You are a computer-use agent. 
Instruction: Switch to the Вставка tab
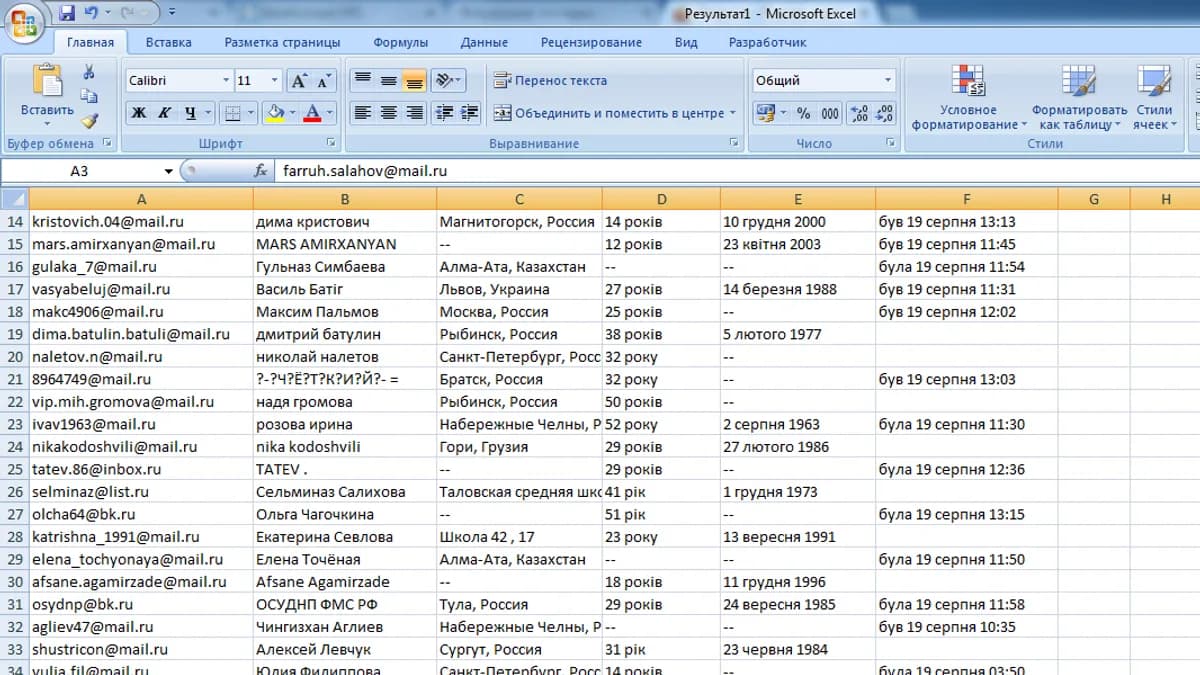coord(168,42)
